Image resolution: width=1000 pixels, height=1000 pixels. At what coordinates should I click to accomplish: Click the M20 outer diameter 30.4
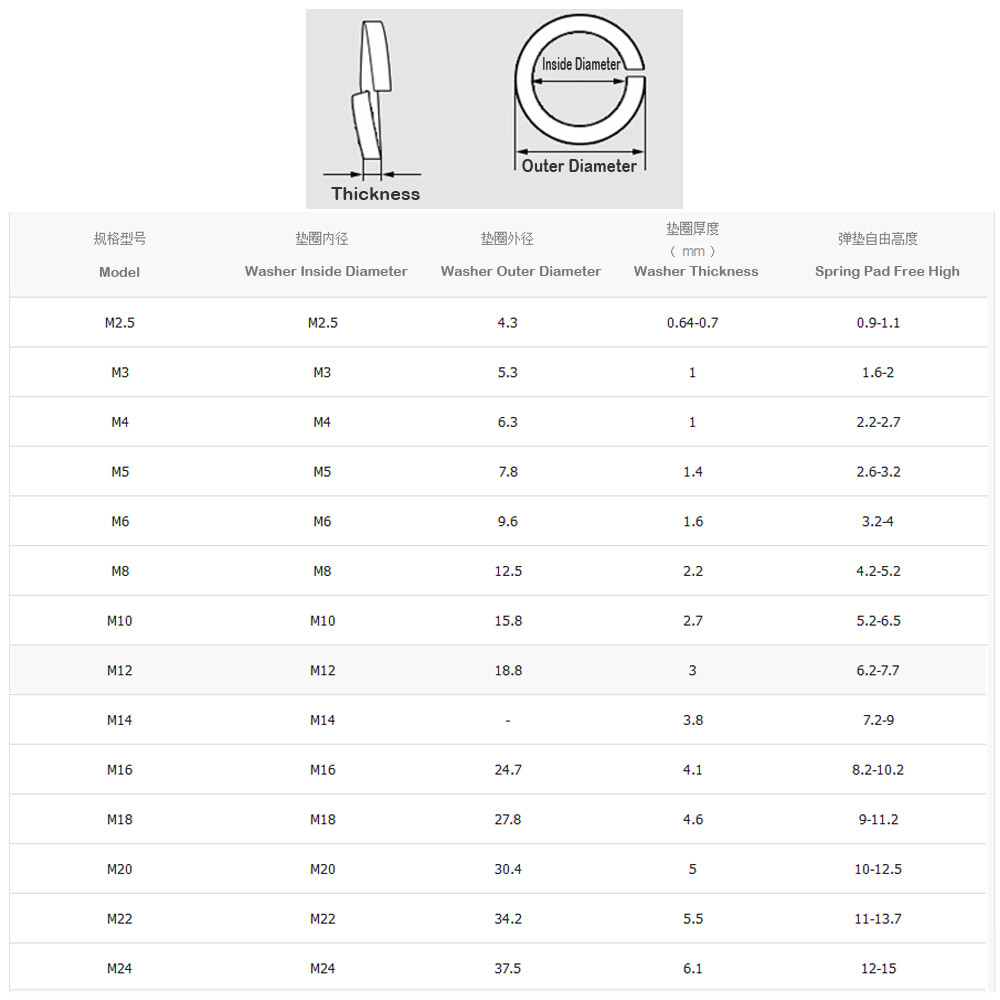(x=508, y=870)
